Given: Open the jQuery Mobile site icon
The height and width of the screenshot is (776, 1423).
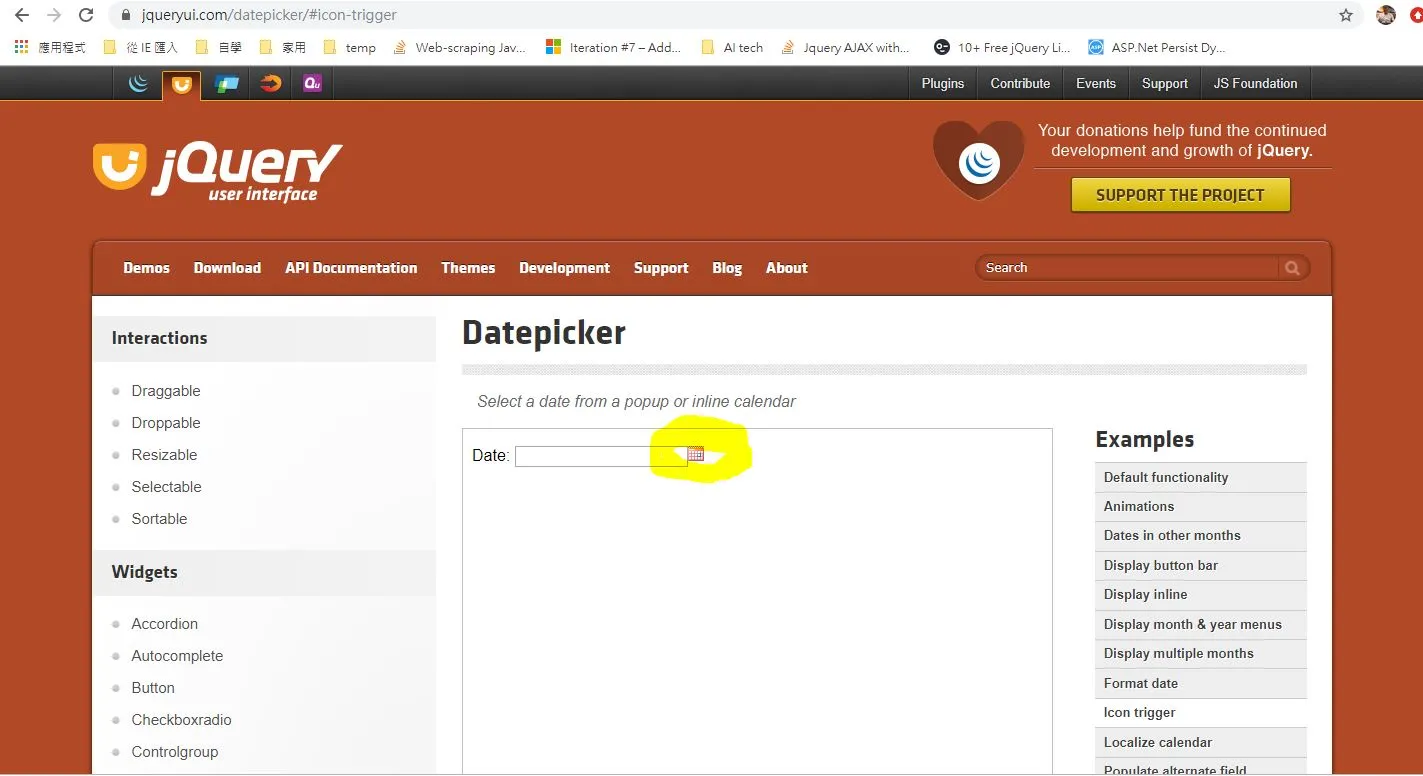Looking at the screenshot, I should click(227, 84).
